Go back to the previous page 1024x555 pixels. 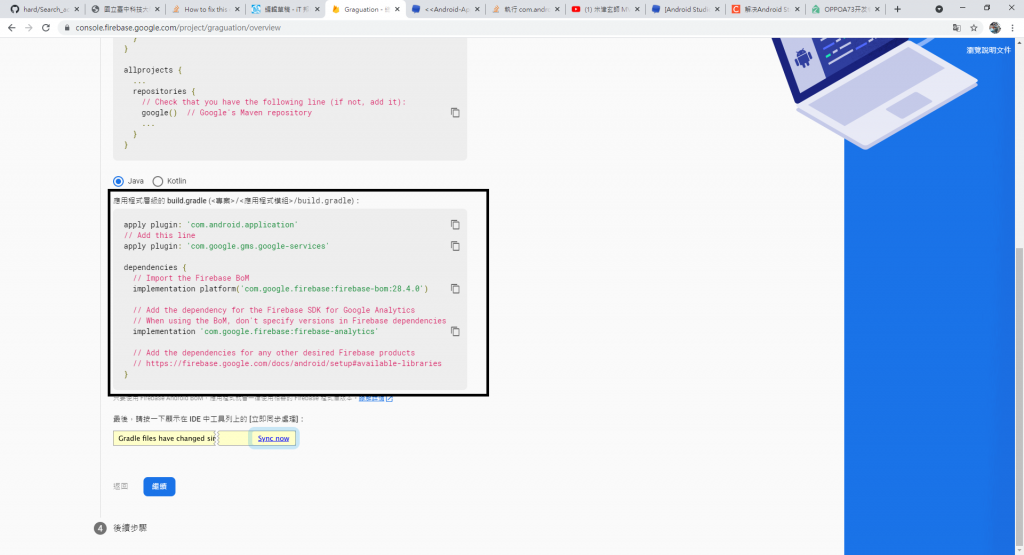coord(12,28)
